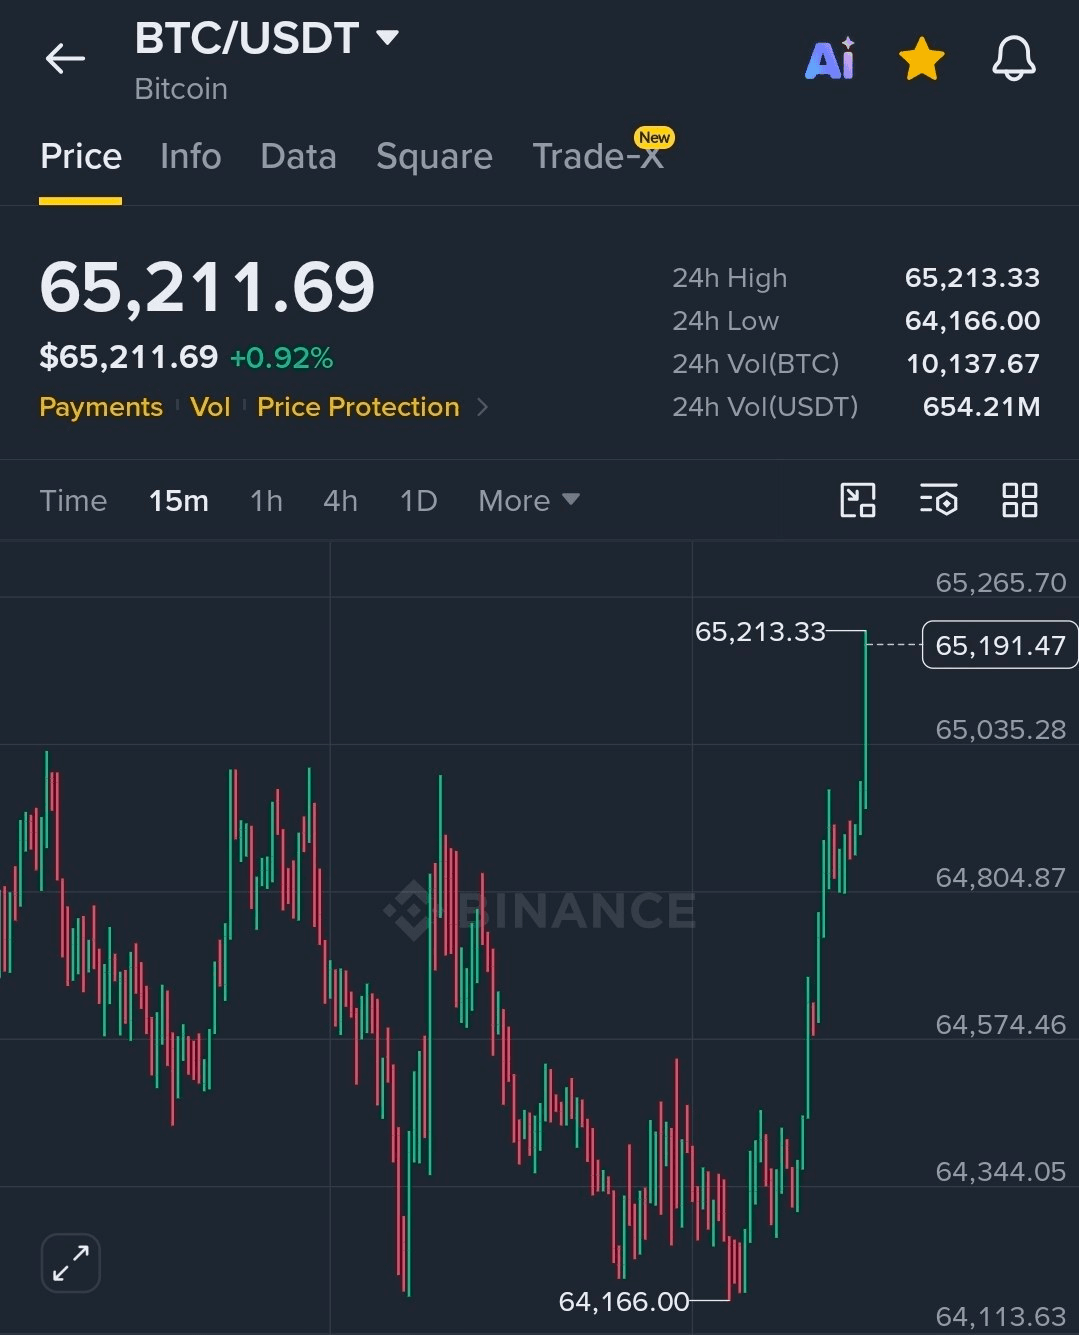1079x1335 pixels.
Task: Tap the 64,574.46 axis label
Action: pyautogui.click(x=1001, y=1025)
